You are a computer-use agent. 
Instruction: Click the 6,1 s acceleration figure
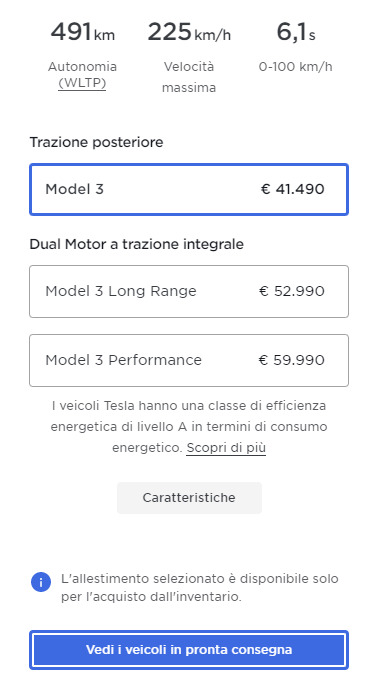(x=296, y=33)
